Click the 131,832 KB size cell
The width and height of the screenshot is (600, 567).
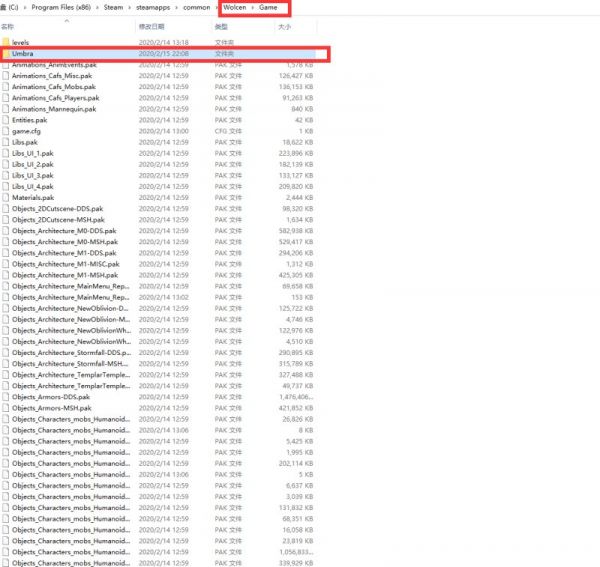tap(296, 508)
